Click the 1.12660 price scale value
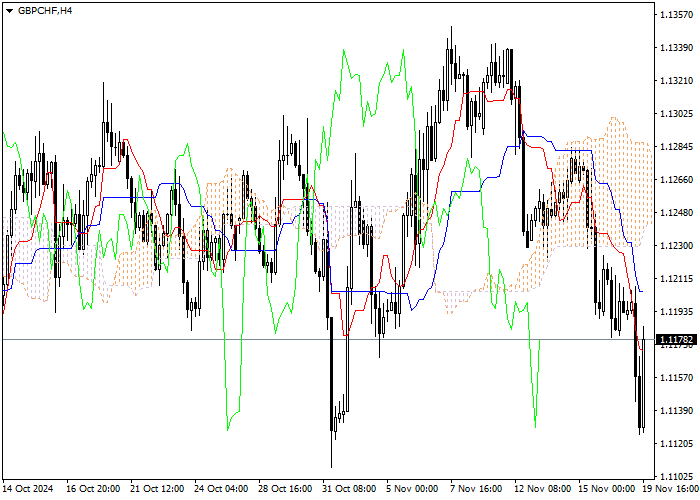The width and height of the screenshot is (700, 500). (x=676, y=179)
